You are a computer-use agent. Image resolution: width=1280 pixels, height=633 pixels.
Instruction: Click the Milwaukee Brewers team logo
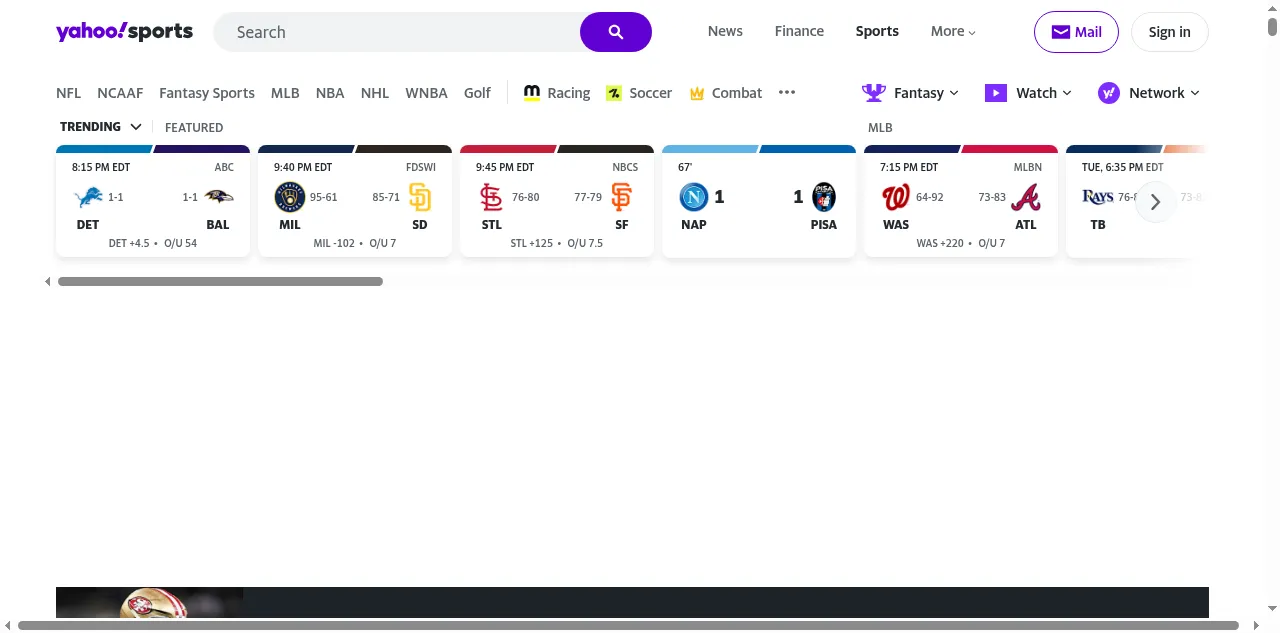[x=290, y=197]
